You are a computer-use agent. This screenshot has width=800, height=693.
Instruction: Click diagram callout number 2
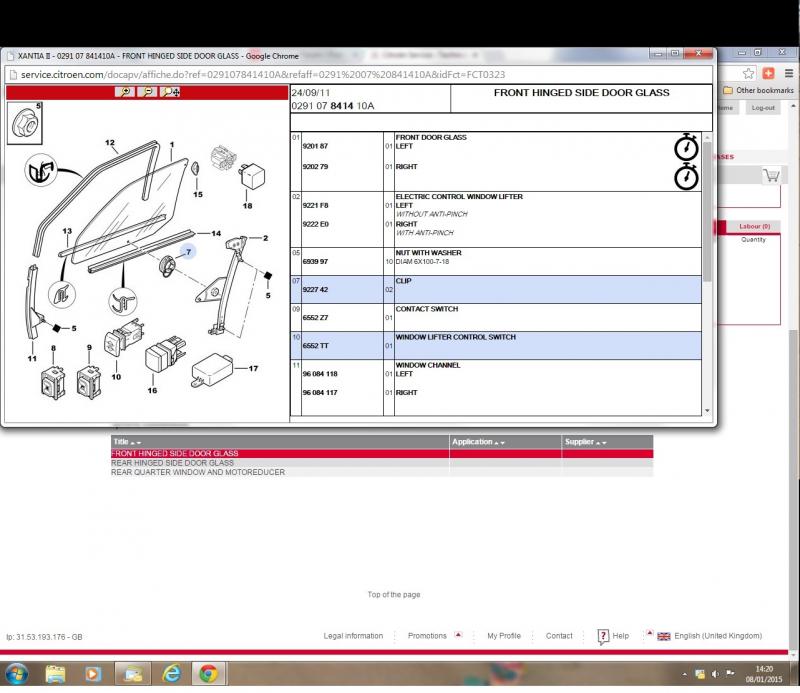pyautogui.click(x=265, y=238)
